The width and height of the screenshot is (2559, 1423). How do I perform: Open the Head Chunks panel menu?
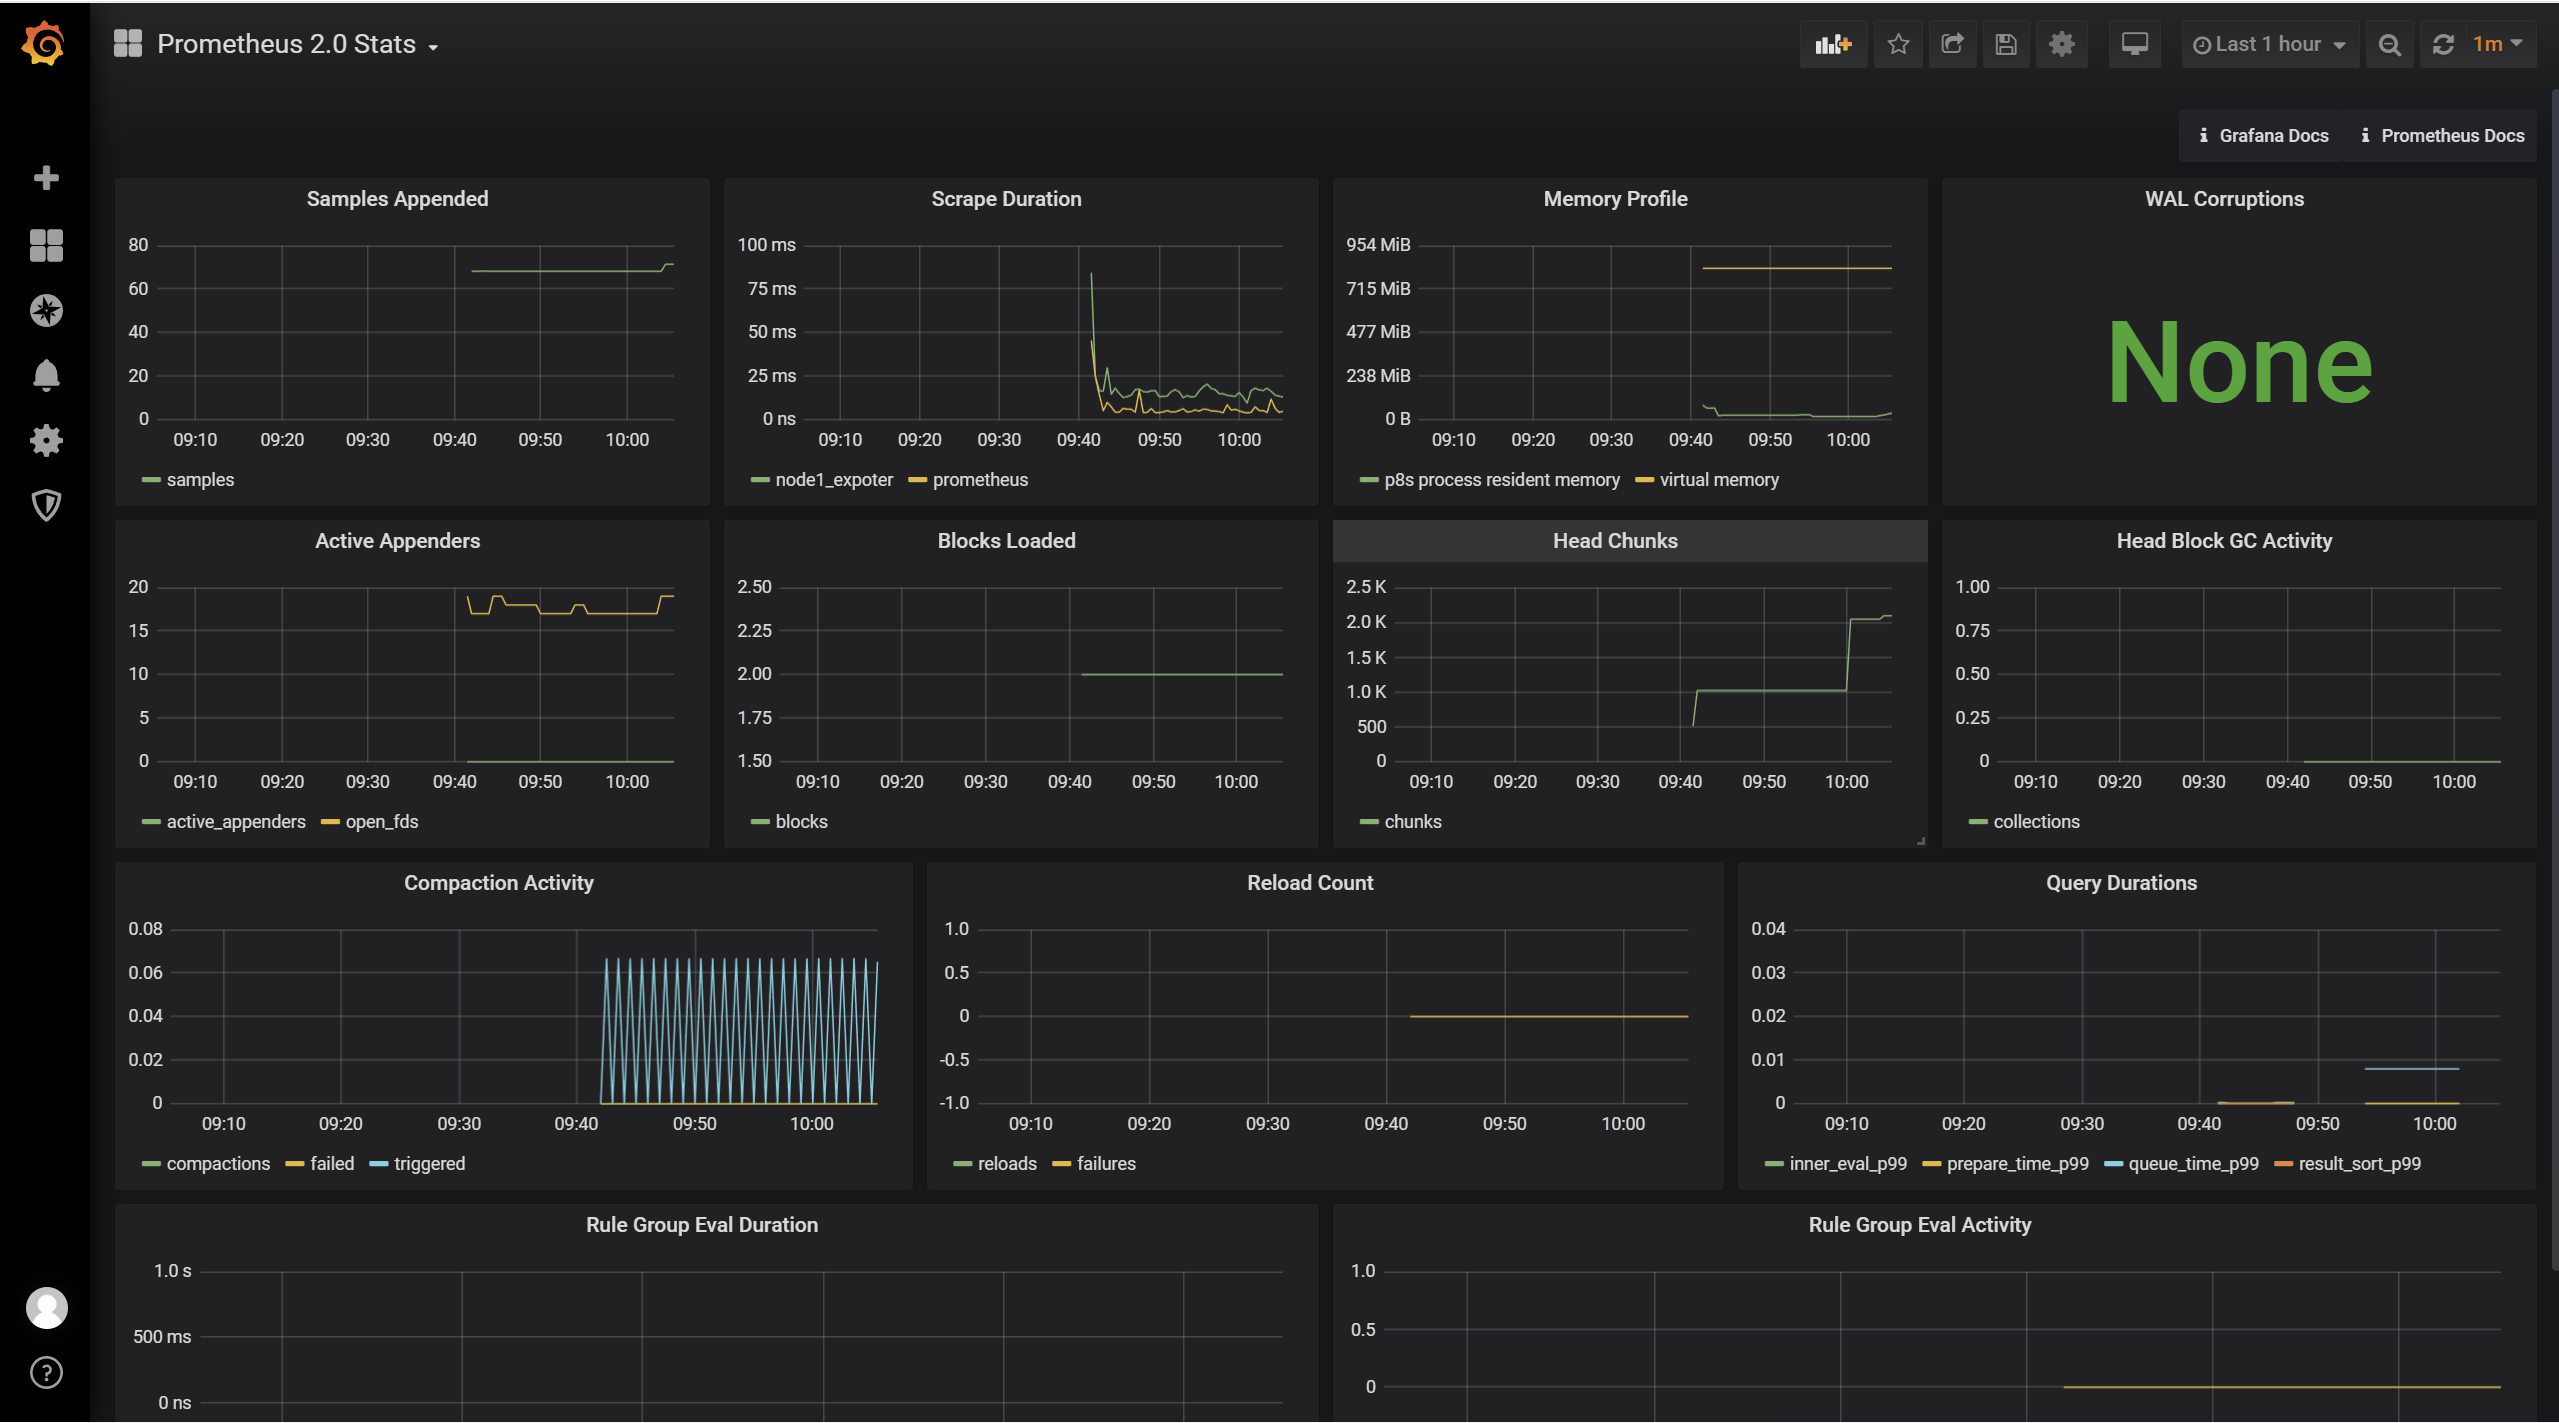1615,541
